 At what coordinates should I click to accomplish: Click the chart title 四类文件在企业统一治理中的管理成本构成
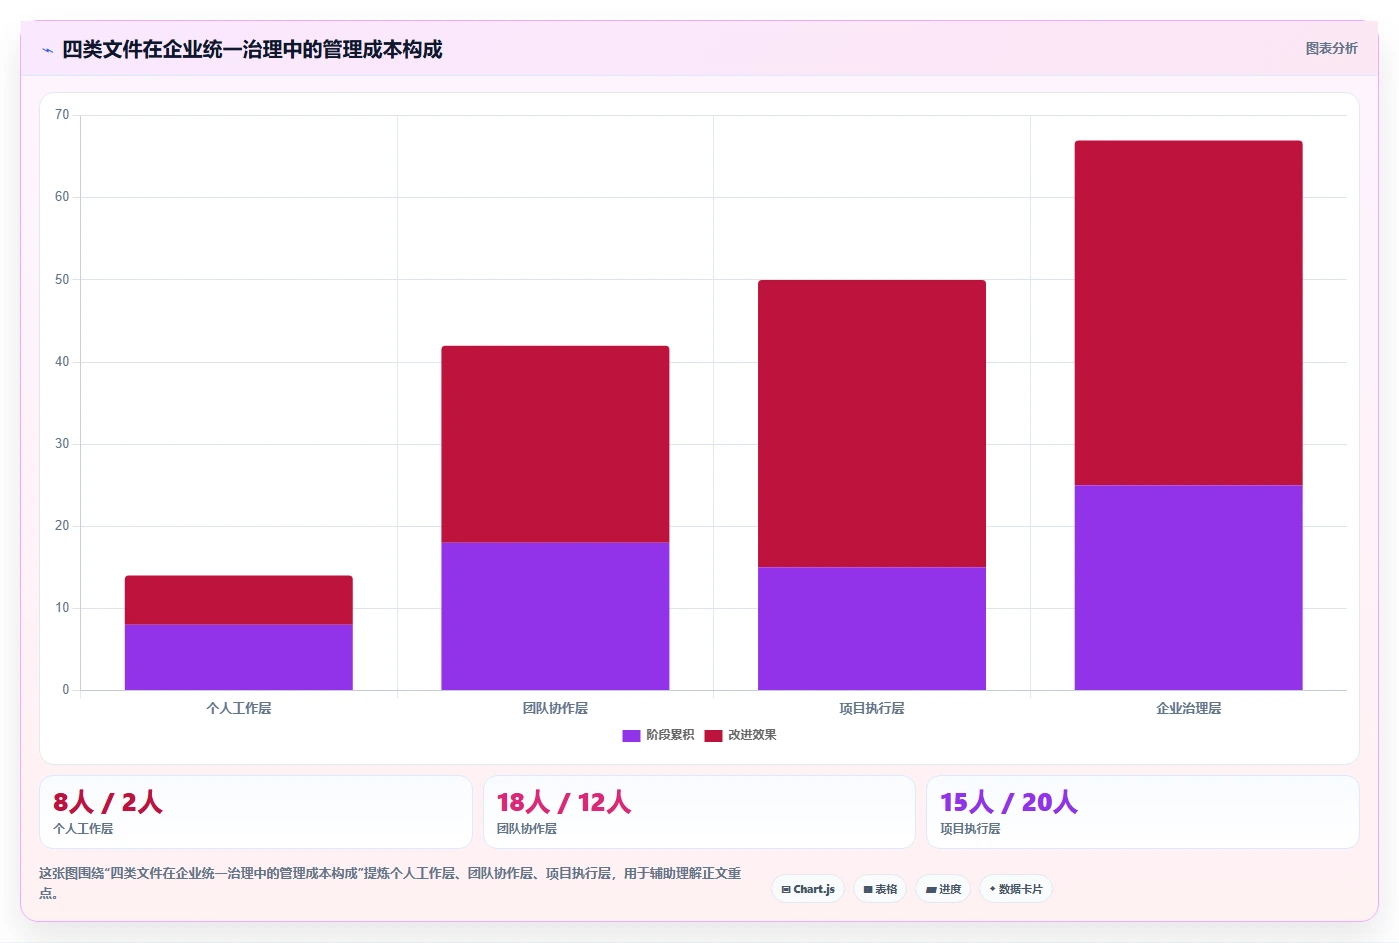pos(252,50)
